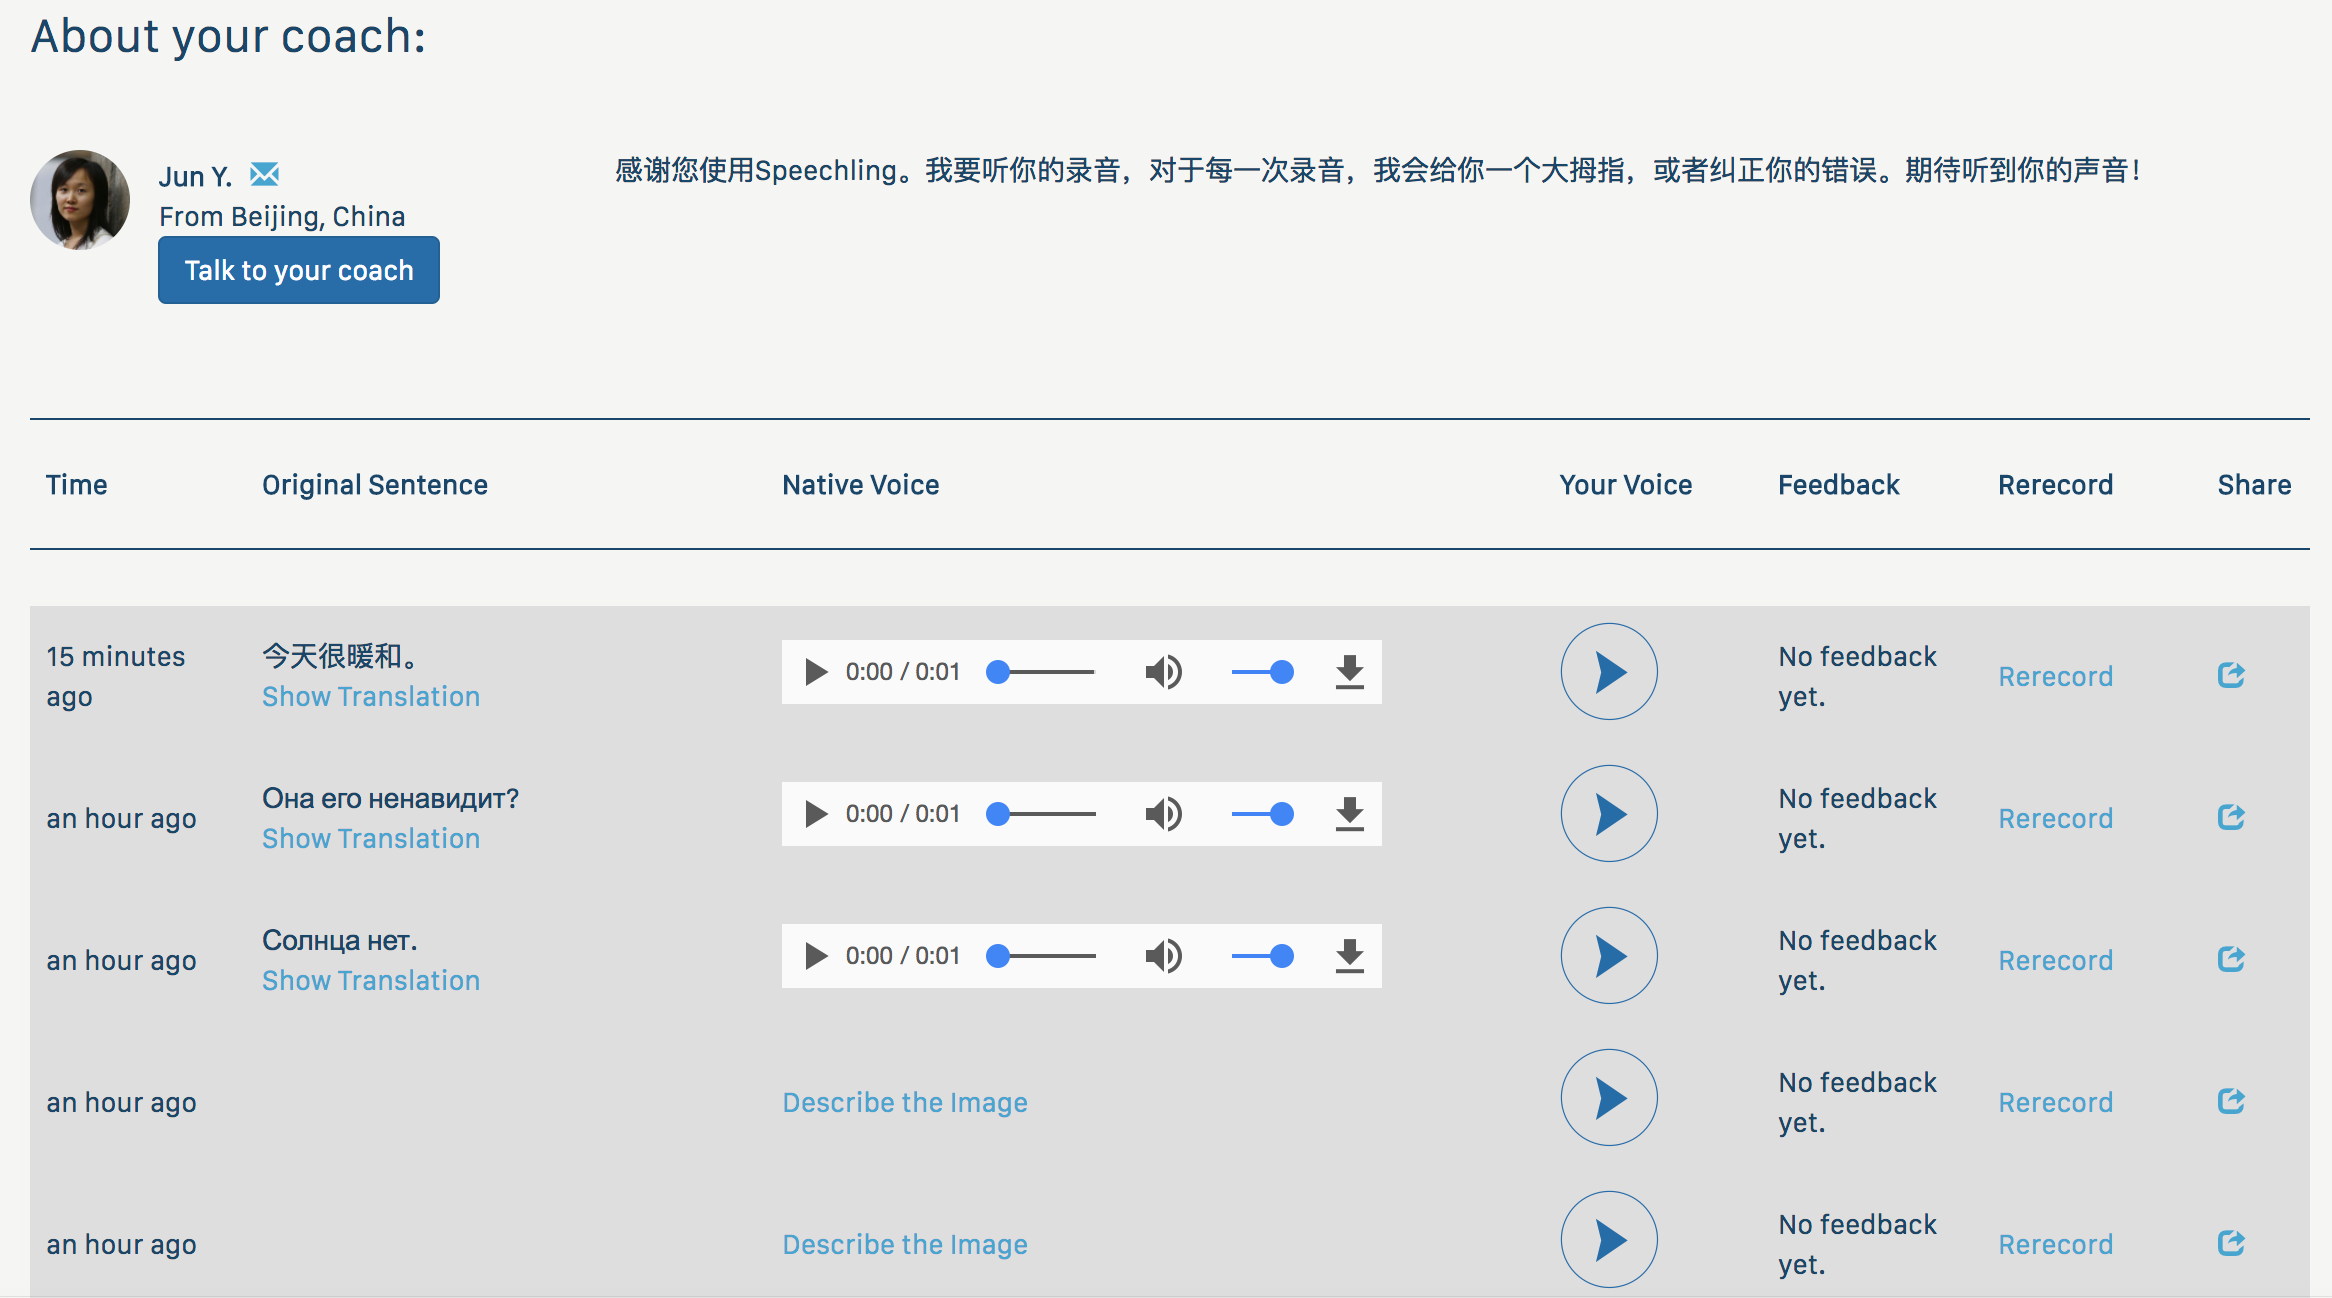This screenshot has height=1298, width=2332.
Task: Mute the speaker on Она его ненавидит audio
Action: click(x=1163, y=814)
